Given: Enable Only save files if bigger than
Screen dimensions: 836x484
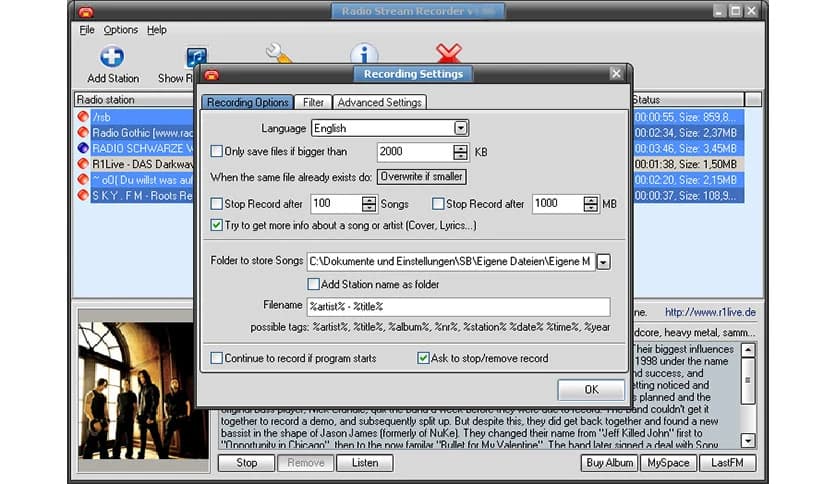Looking at the screenshot, I should [216, 151].
